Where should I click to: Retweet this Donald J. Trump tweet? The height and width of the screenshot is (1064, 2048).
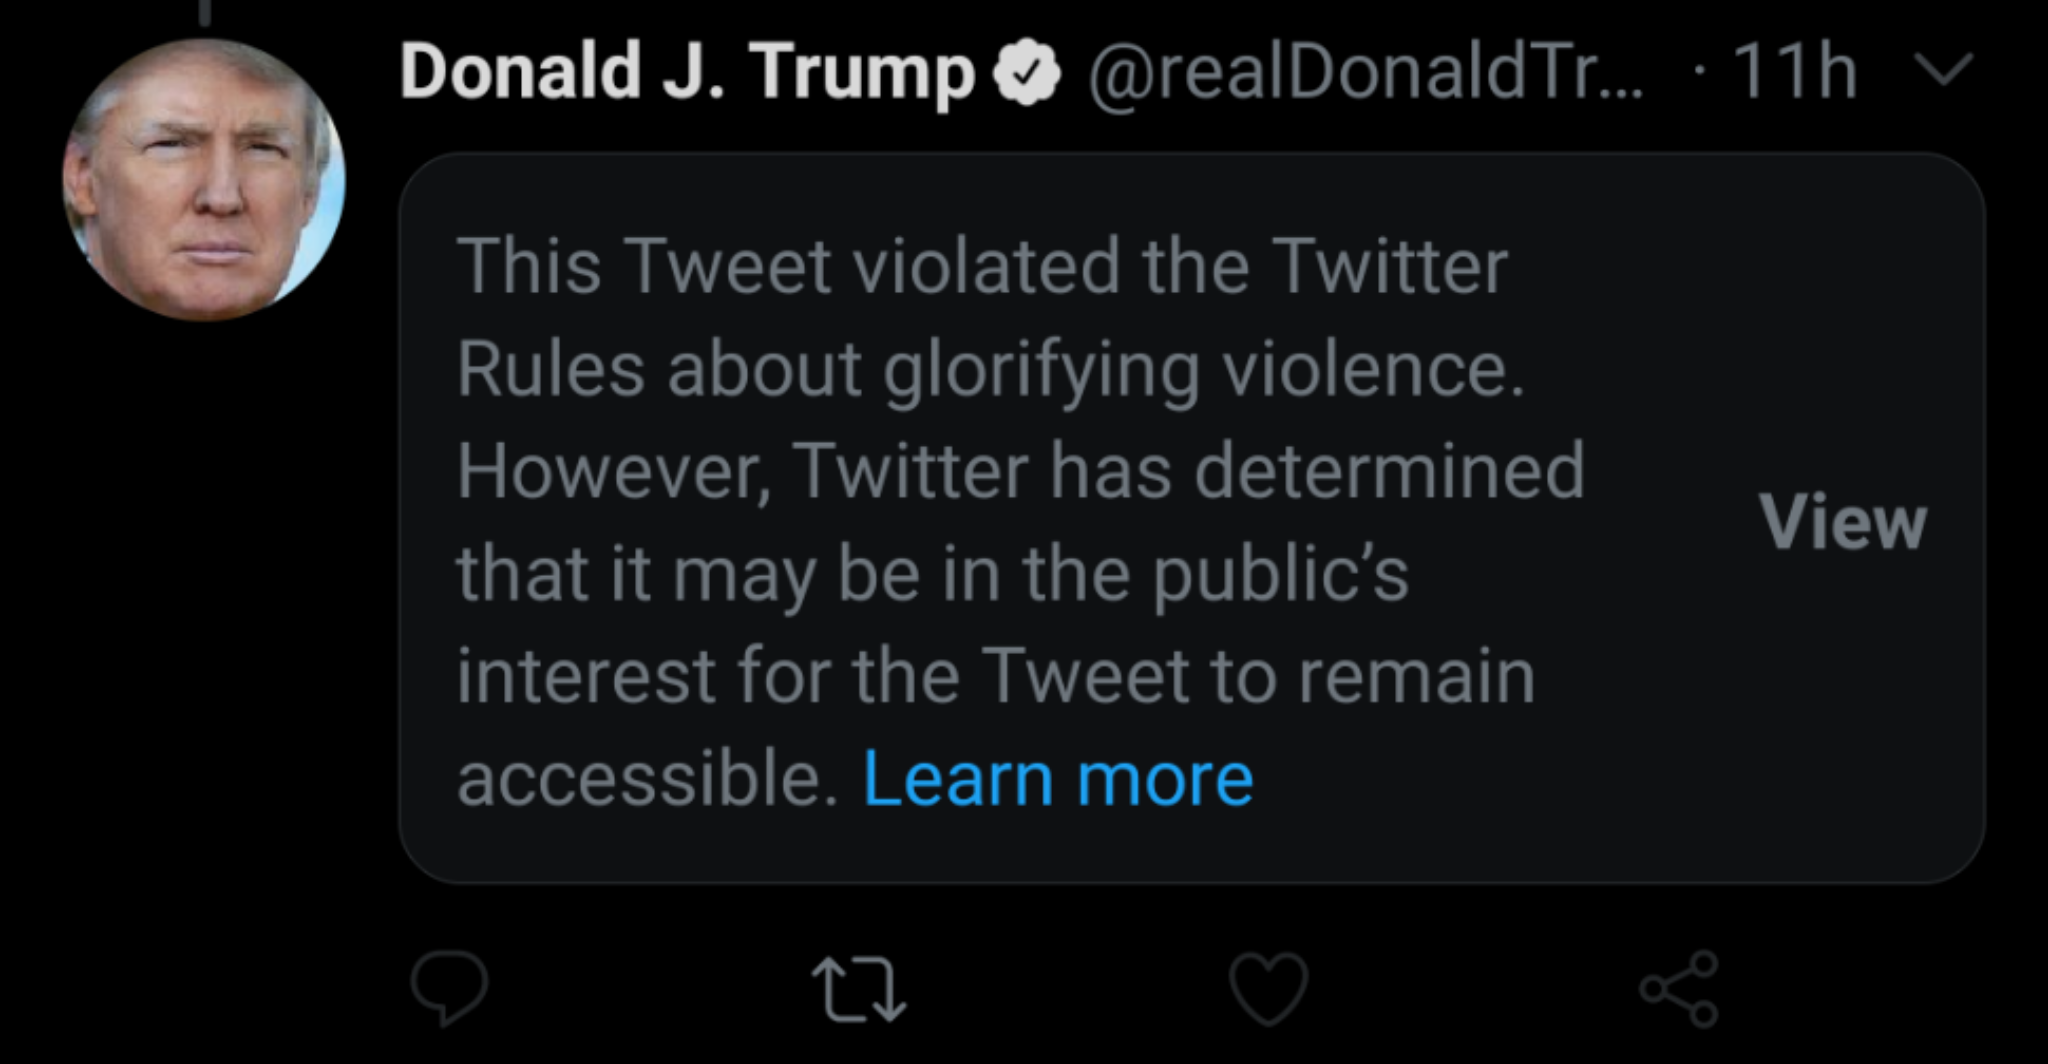click(x=858, y=990)
